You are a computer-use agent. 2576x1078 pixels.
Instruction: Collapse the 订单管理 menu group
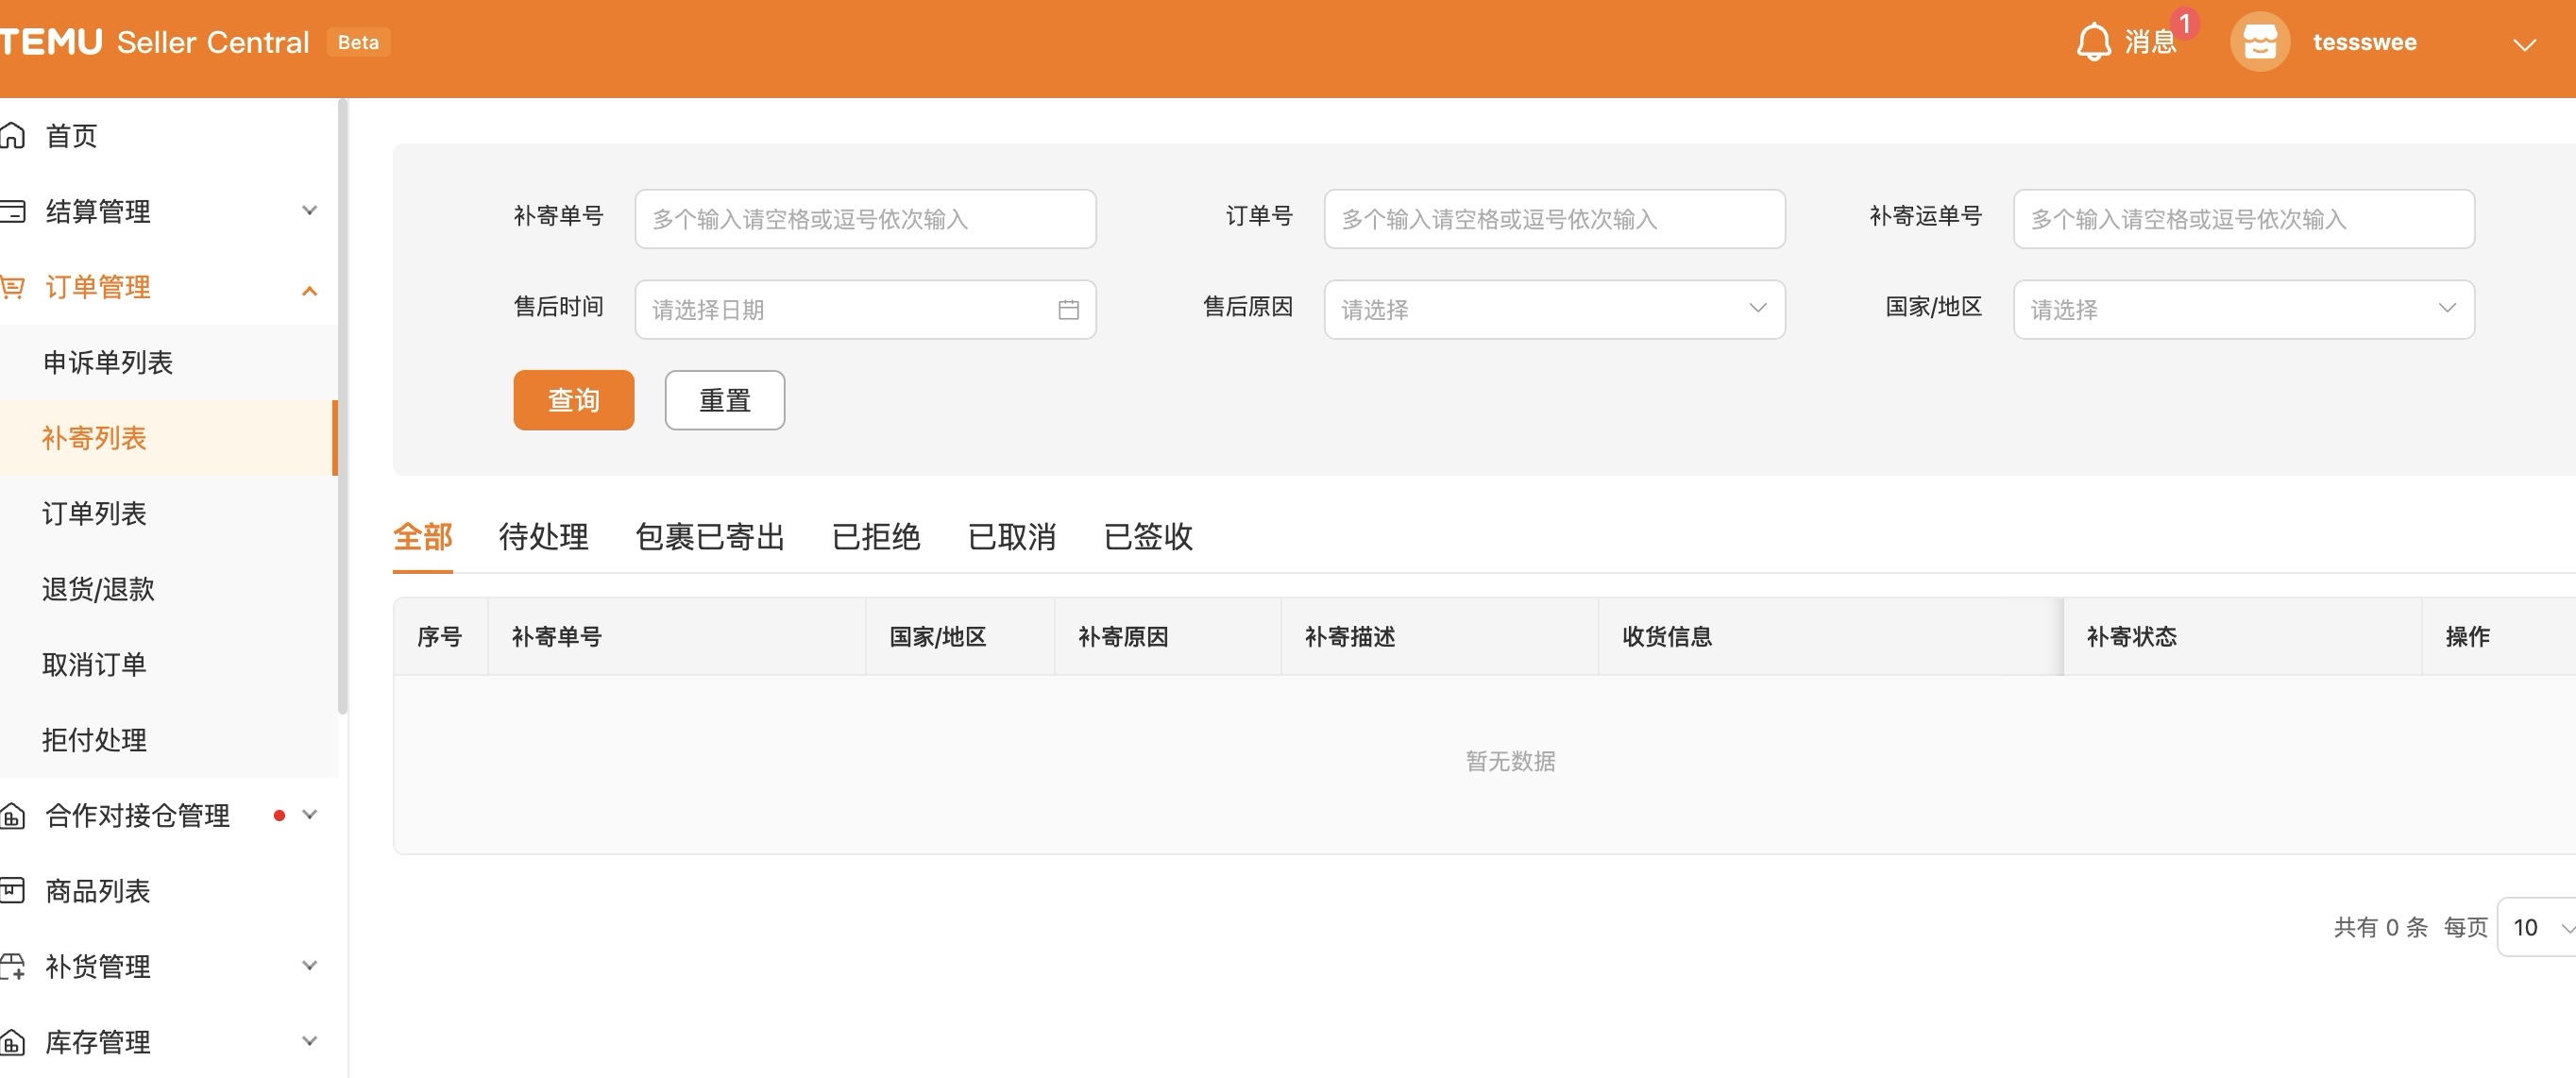click(x=308, y=289)
